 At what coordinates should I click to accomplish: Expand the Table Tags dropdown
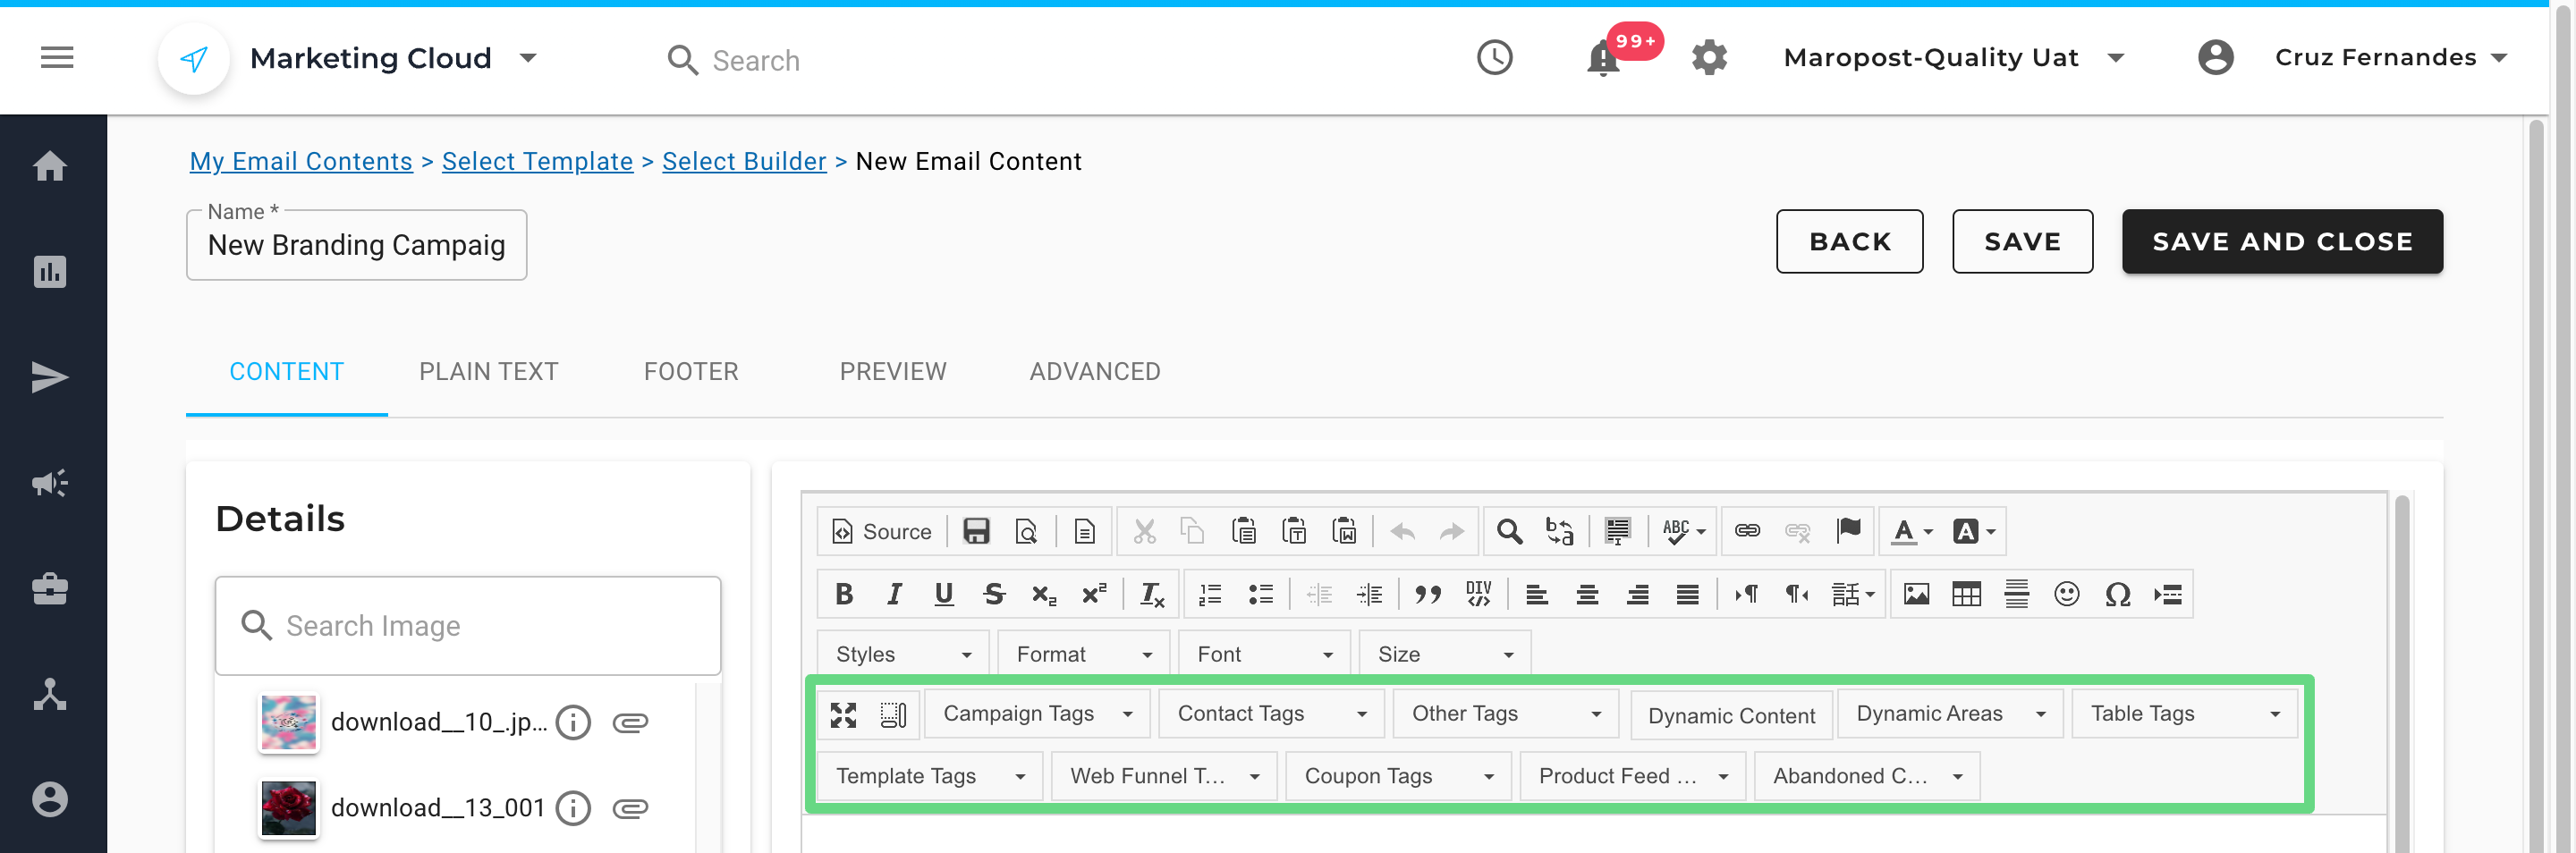(2184, 714)
